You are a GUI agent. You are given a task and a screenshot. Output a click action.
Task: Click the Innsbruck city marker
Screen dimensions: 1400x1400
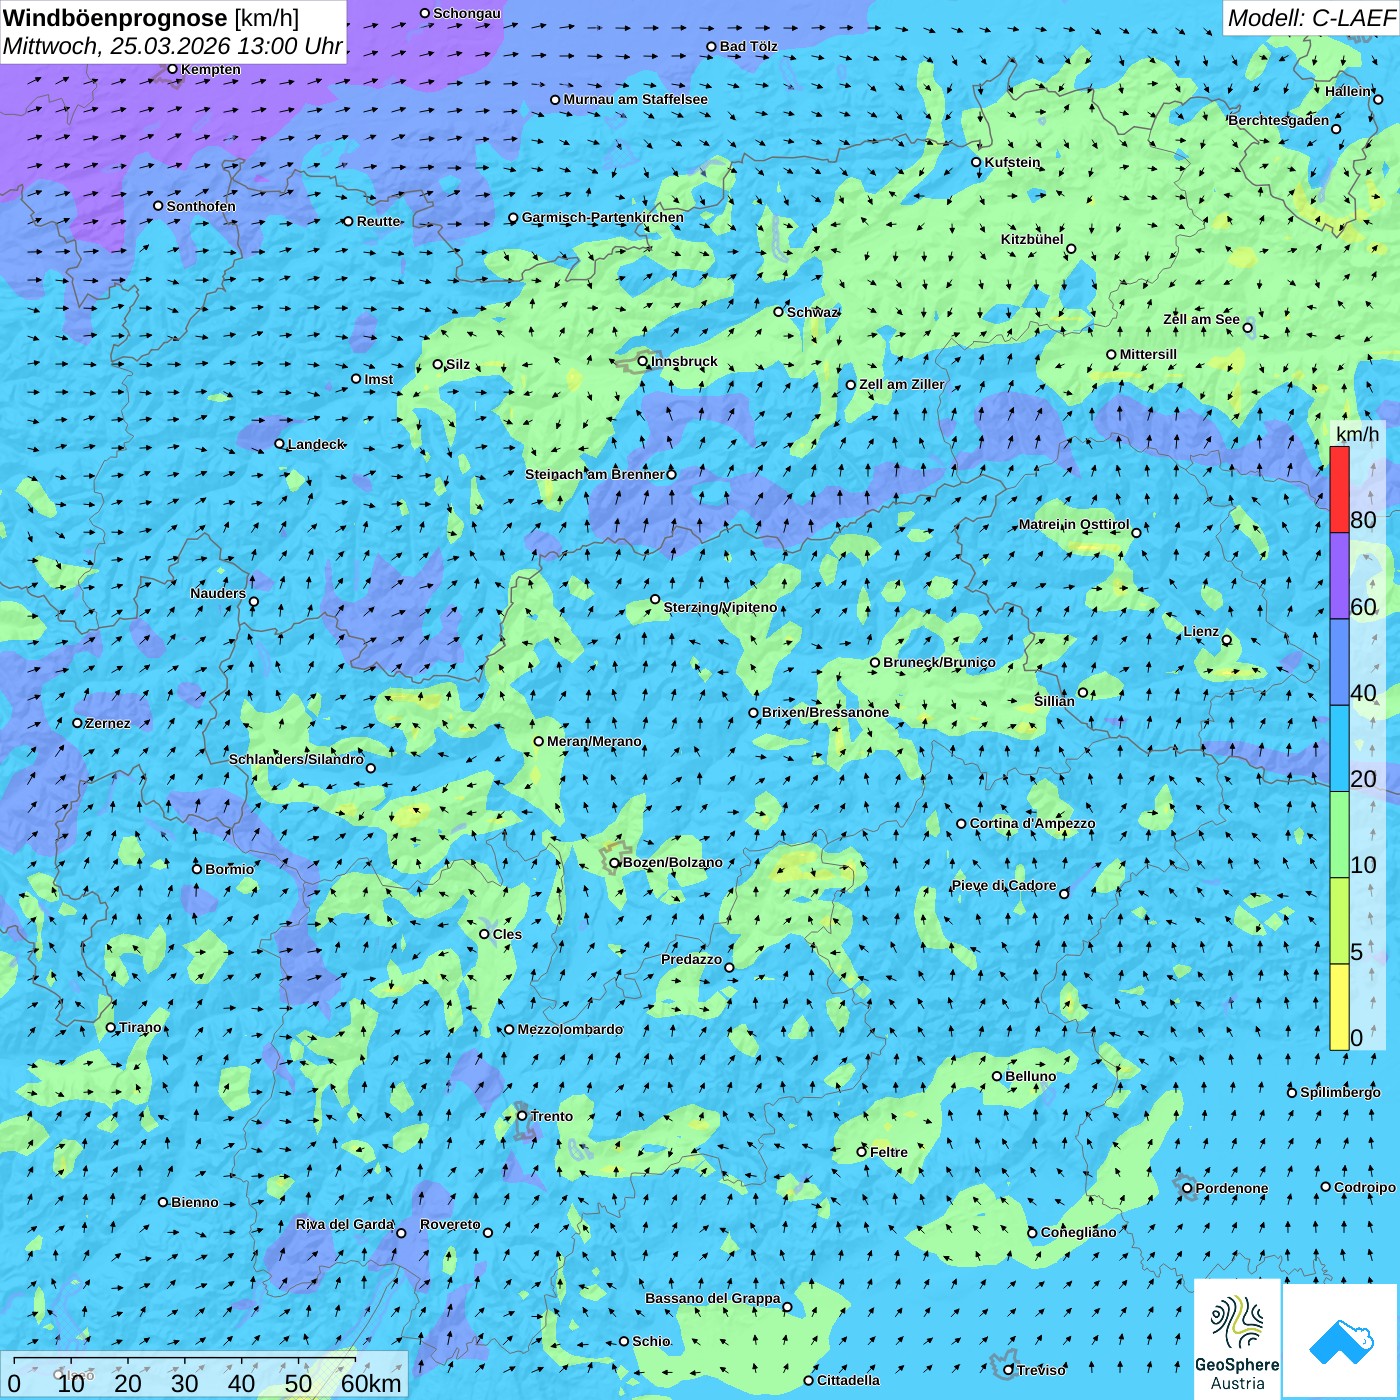pyautogui.click(x=643, y=362)
